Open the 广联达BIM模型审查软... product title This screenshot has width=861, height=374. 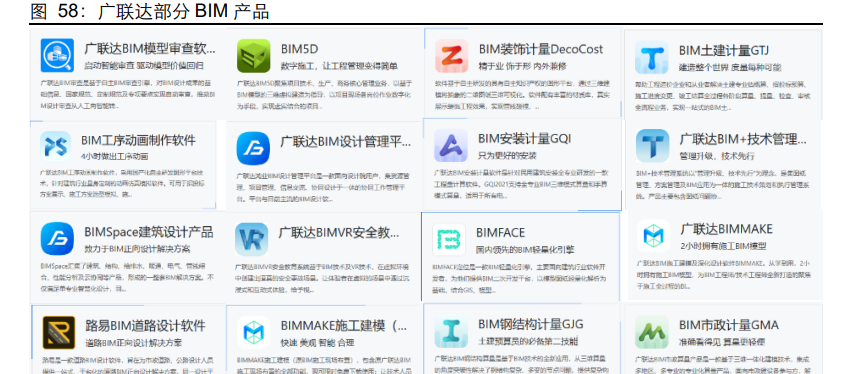tap(150, 49)
